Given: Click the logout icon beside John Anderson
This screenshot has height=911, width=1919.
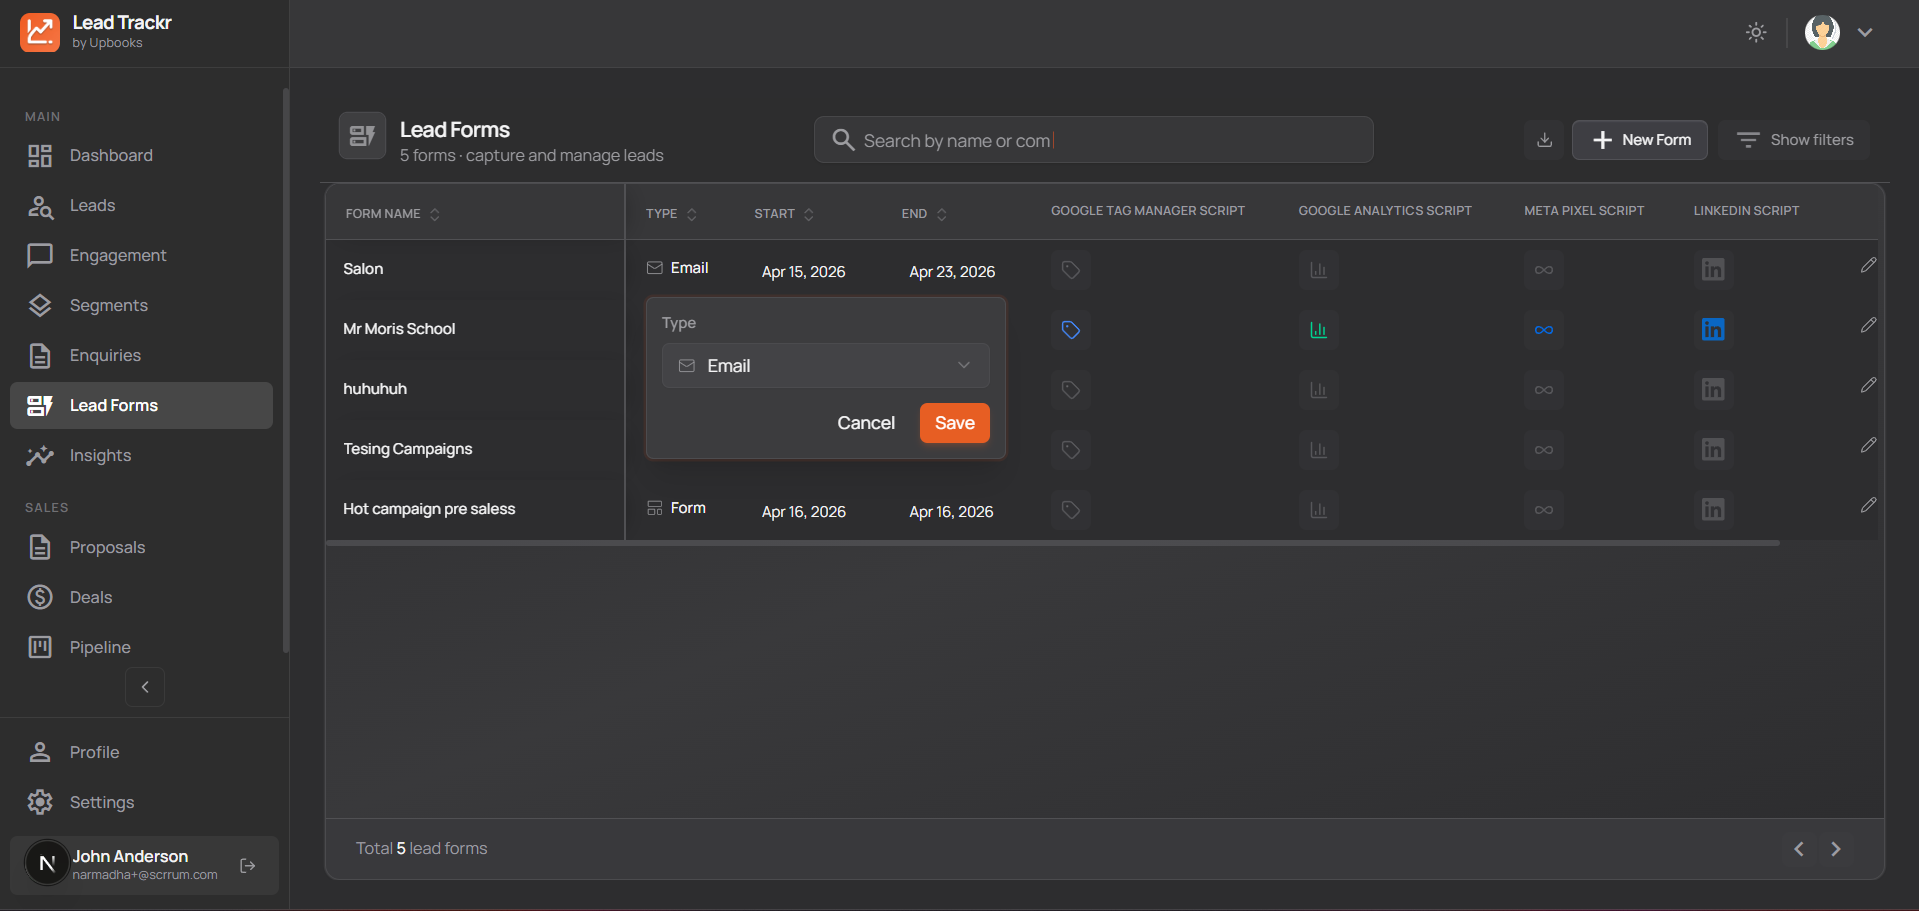Looking at the screenshot, I should (248, 866).
